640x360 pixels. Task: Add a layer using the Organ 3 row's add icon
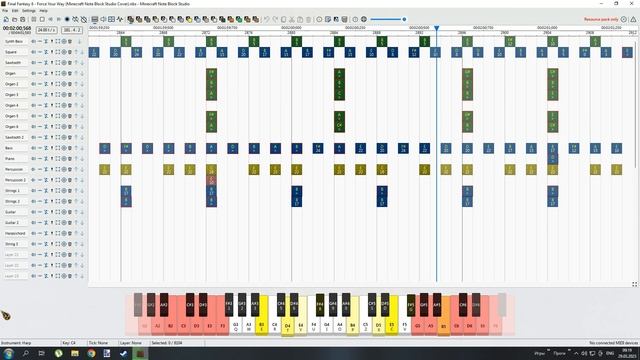click(x=64, y=94)
